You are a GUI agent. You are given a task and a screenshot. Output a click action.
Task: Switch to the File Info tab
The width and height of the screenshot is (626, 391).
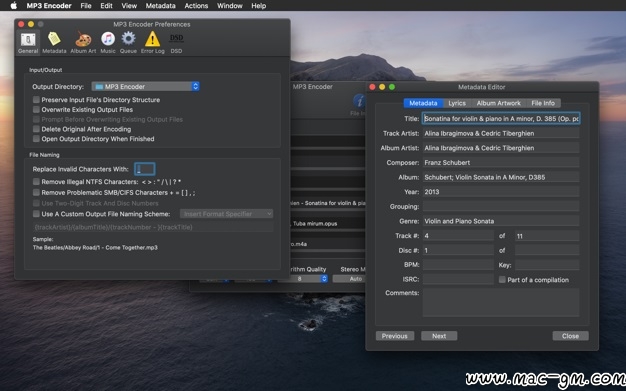(x=543, y=103)
